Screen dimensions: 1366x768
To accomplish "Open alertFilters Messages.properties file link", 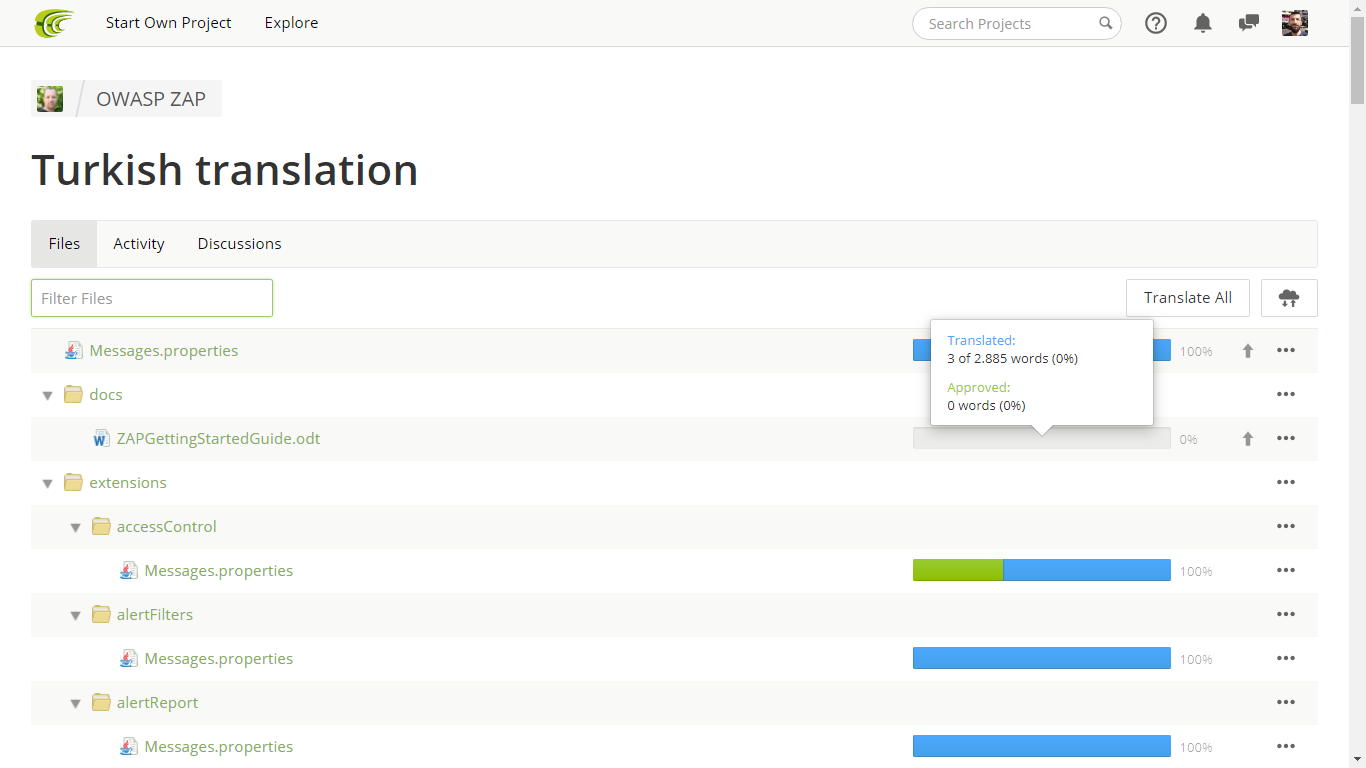I will (x=219, y=659).
